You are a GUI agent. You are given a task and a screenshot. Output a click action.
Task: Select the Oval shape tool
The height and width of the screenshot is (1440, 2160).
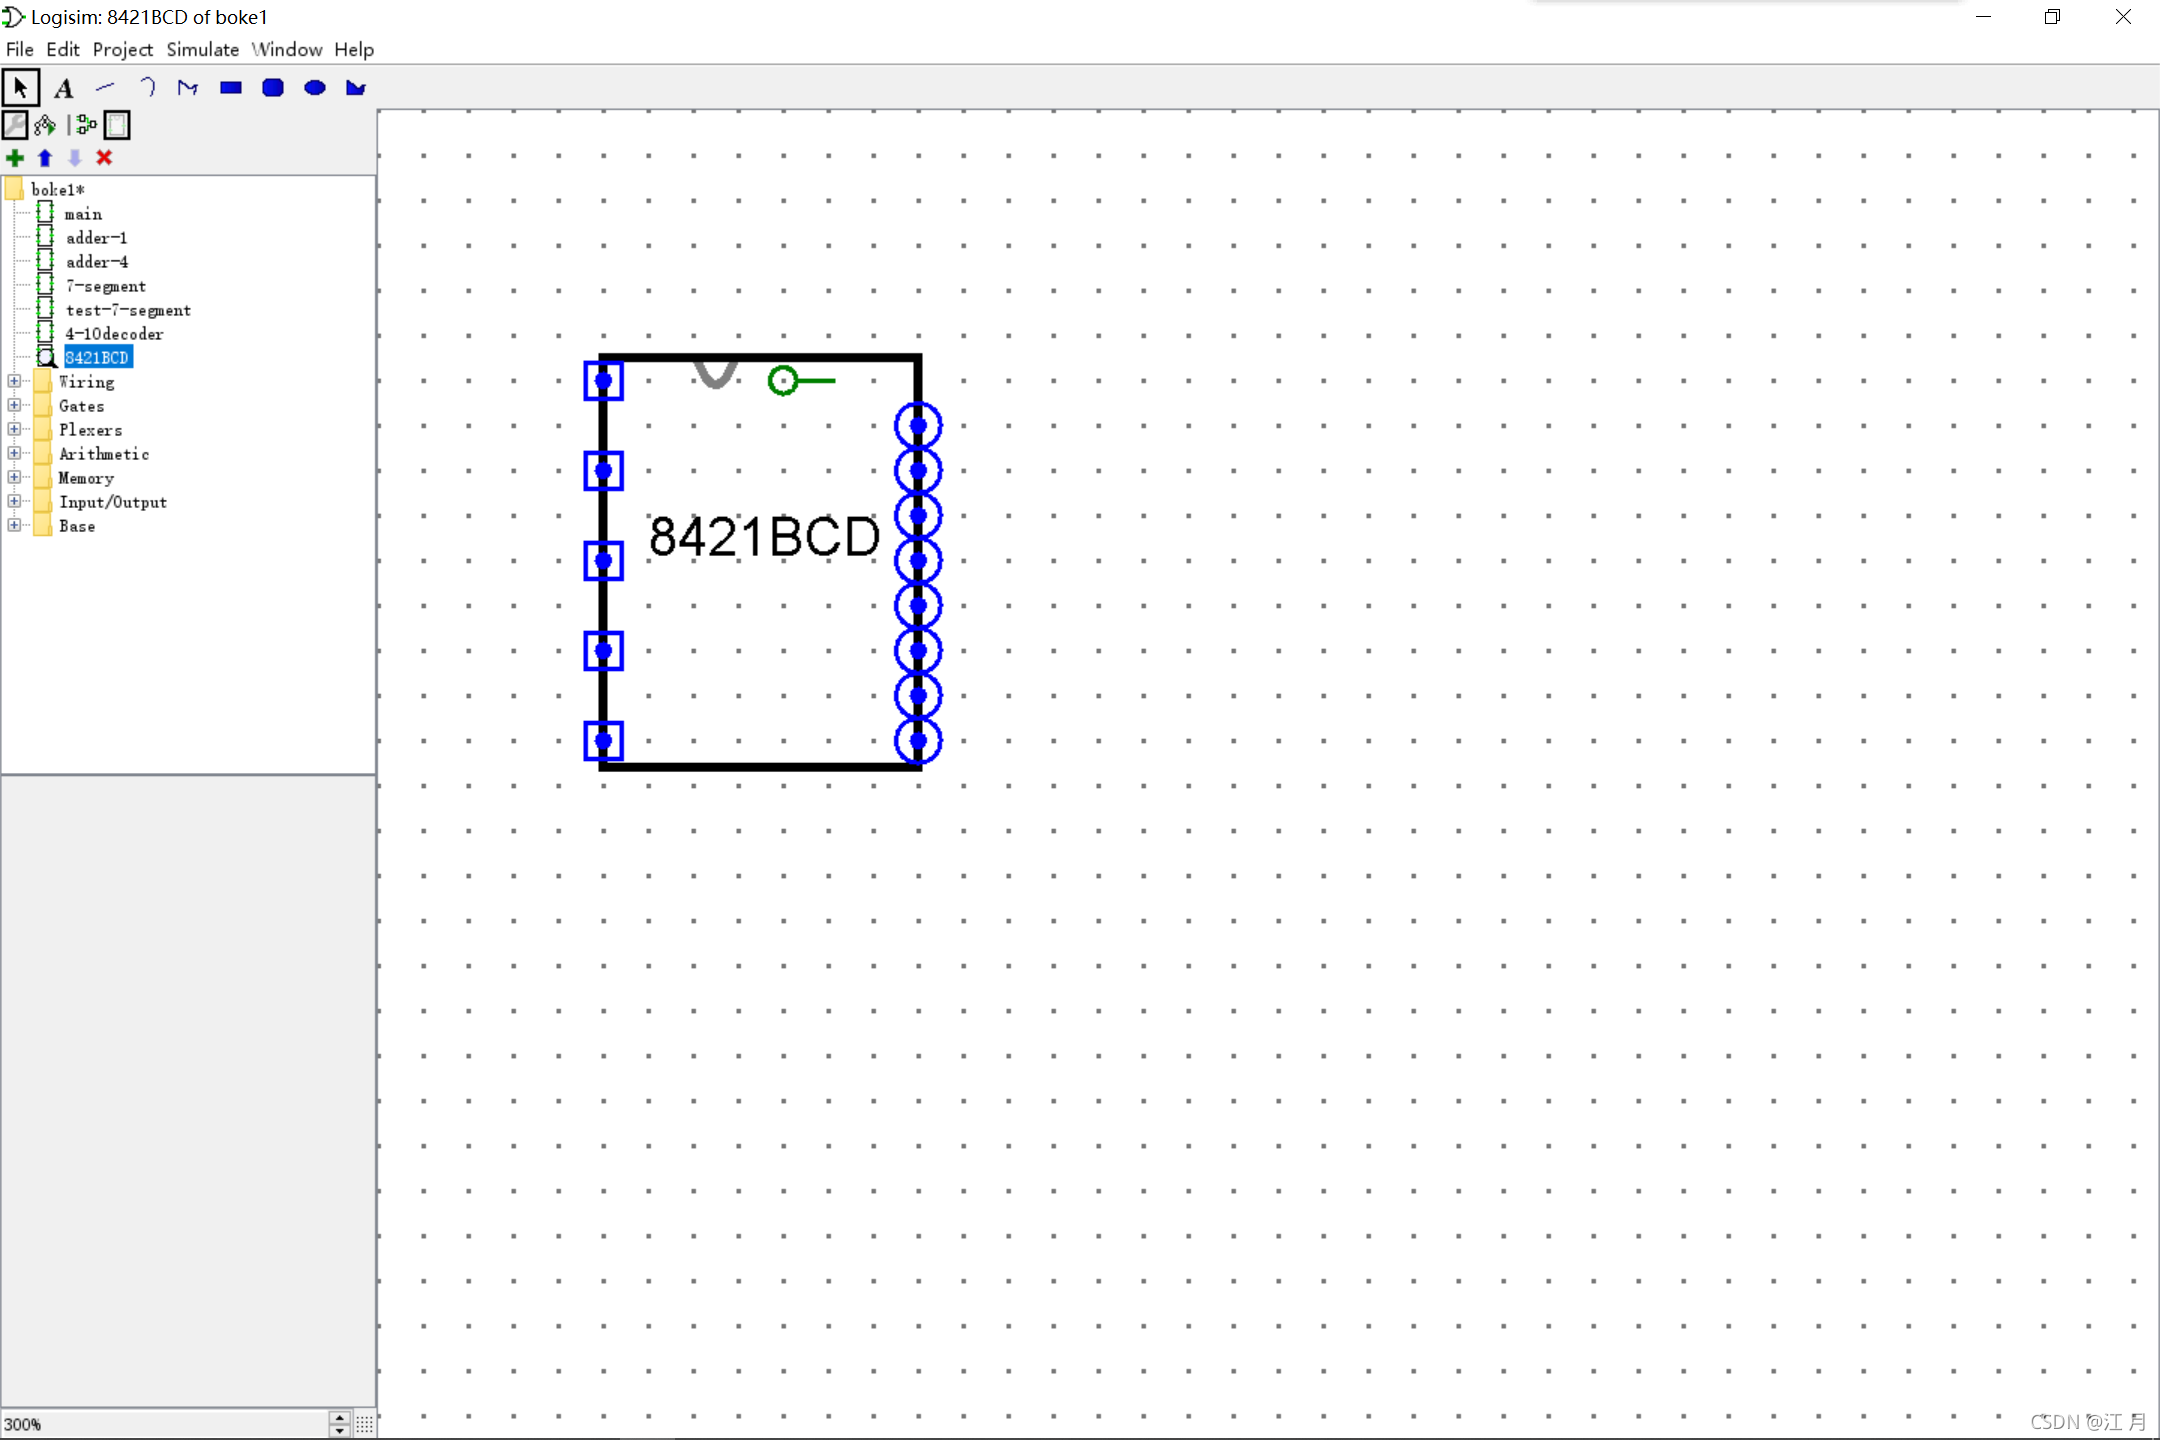314,88
